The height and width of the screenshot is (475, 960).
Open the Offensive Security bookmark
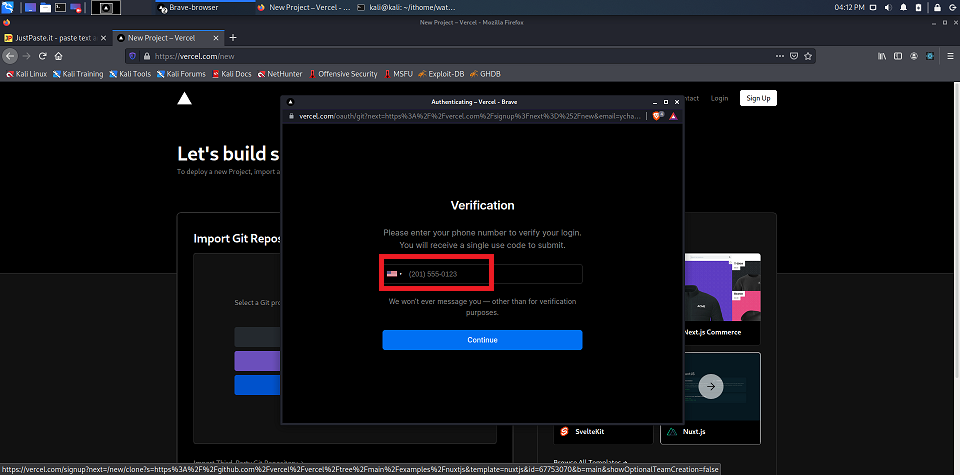pos(343,74)
